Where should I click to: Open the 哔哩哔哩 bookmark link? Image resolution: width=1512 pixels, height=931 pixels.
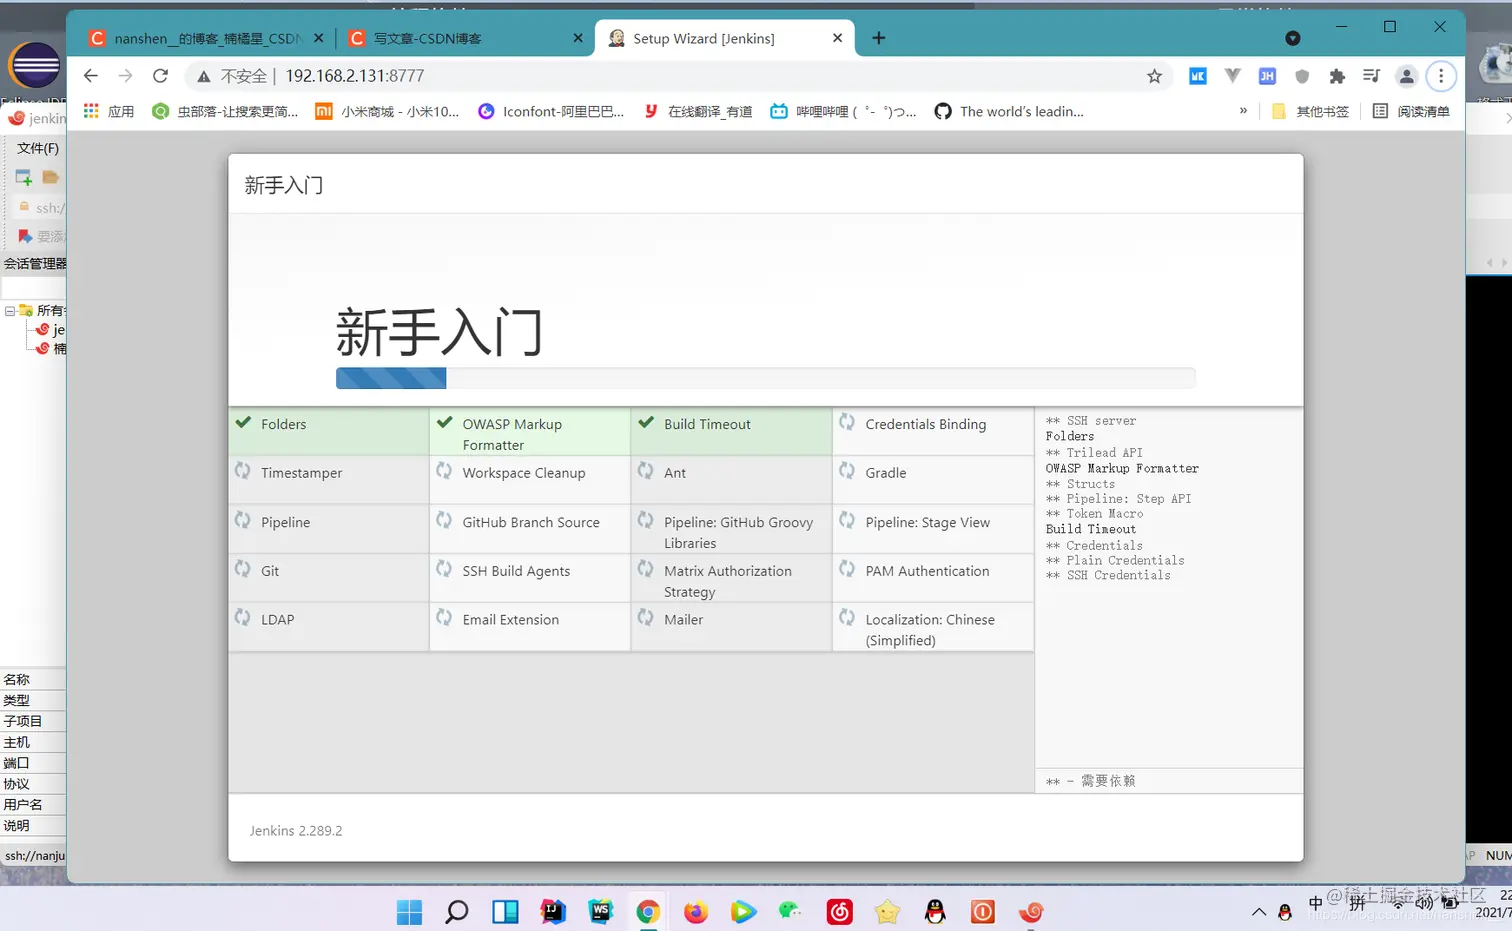(840, 111)
